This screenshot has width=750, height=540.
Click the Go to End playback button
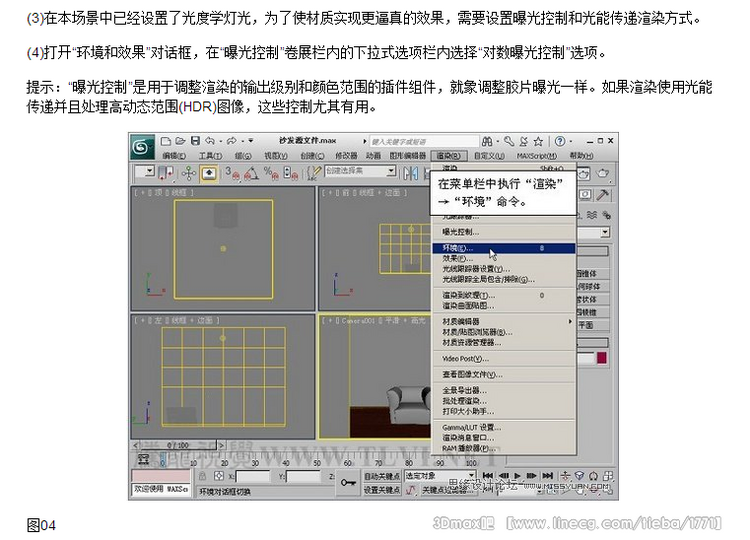(x=547, y=476)
